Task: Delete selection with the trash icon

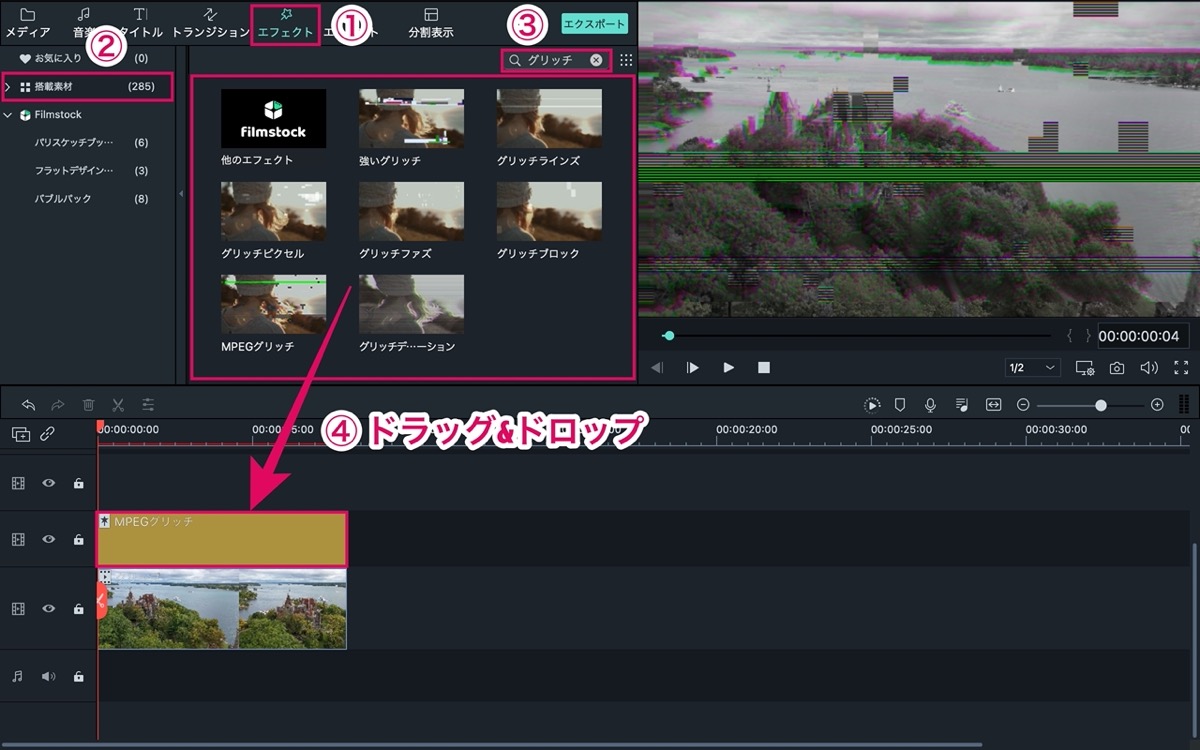Action: pyautogui.click(x=88, y=405)
